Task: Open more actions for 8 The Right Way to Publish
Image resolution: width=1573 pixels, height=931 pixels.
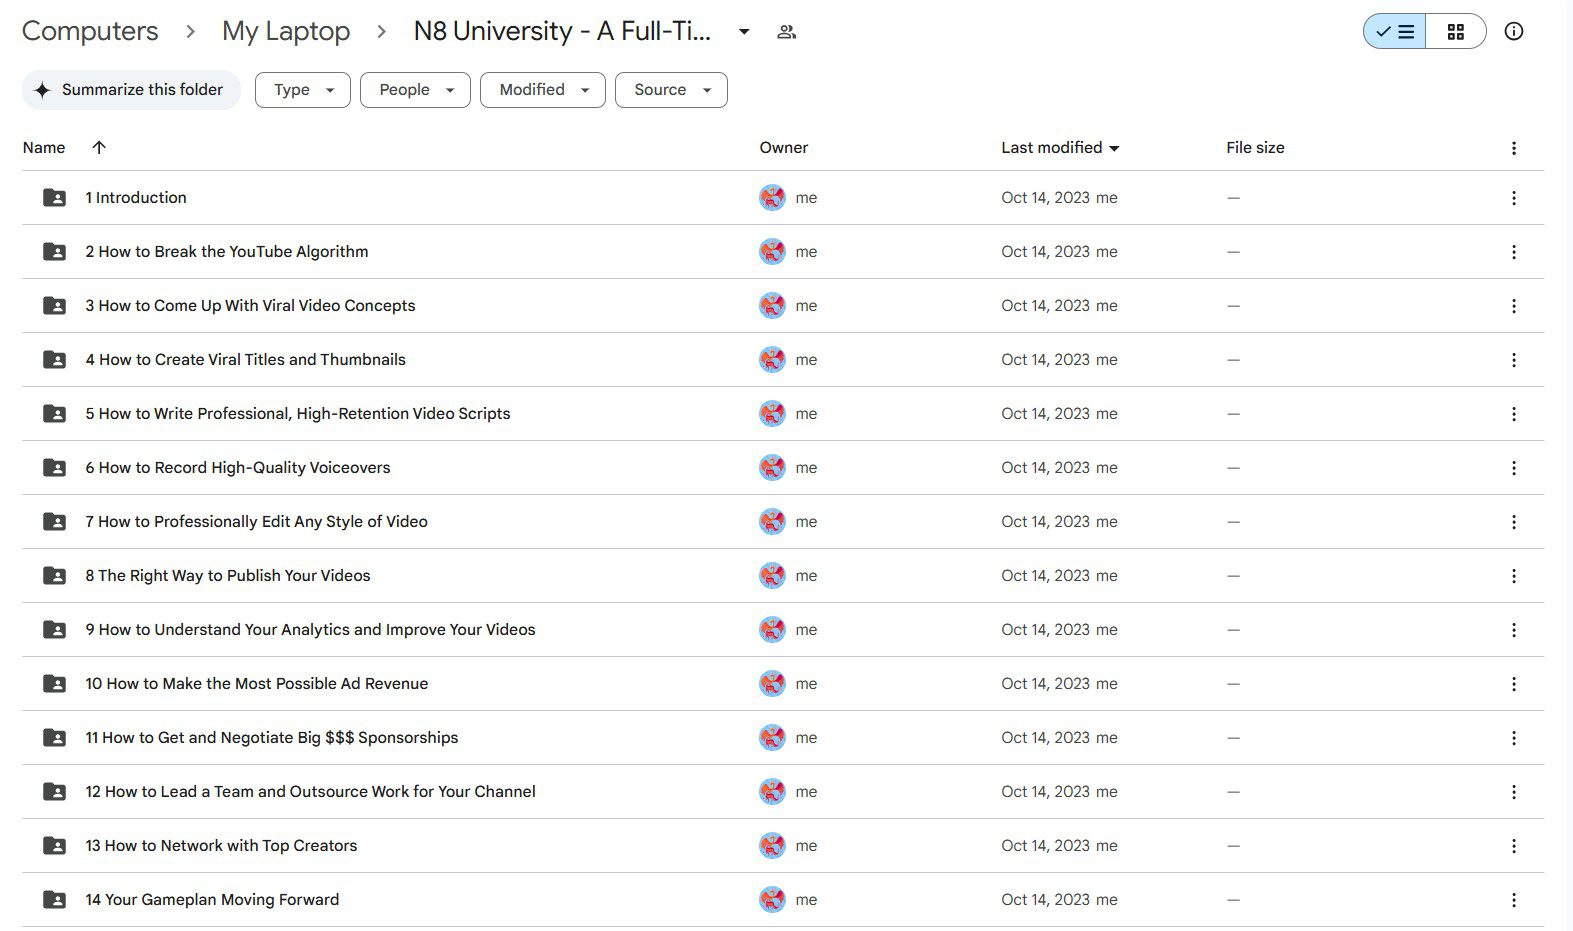Action: [1514, 576]
